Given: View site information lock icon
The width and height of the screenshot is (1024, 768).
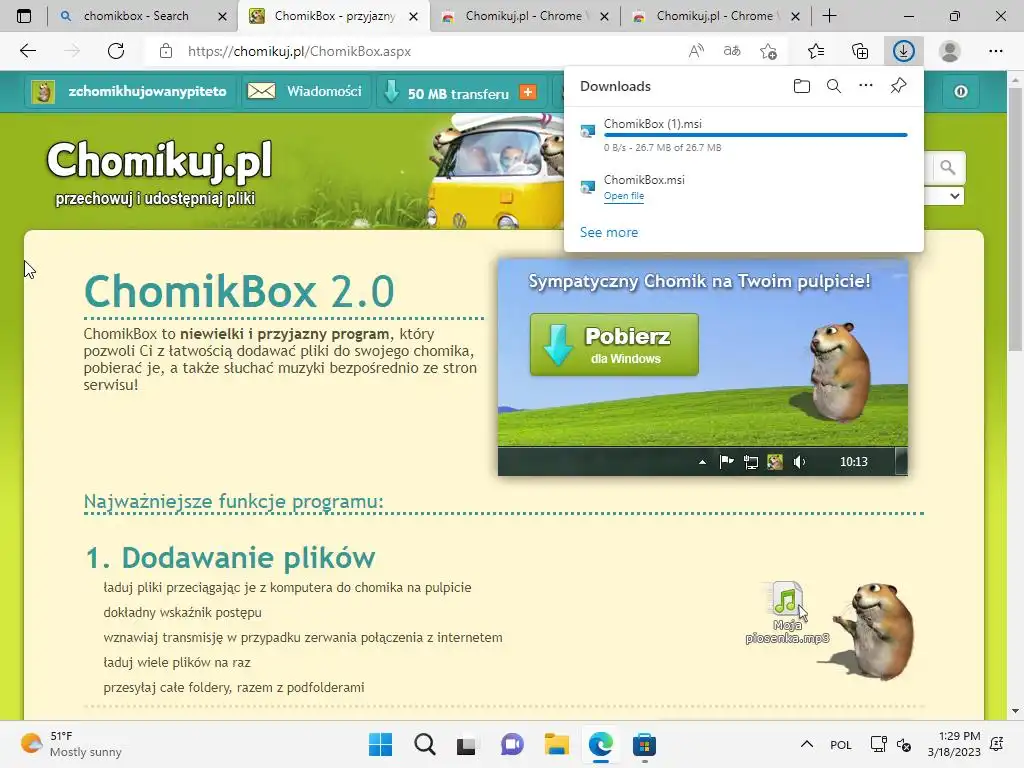Looking at the screenshot, I should pos(166,51).
